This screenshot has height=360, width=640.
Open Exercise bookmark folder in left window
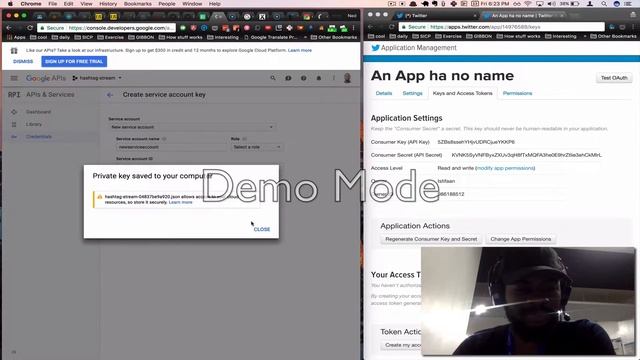pos(111,37)
